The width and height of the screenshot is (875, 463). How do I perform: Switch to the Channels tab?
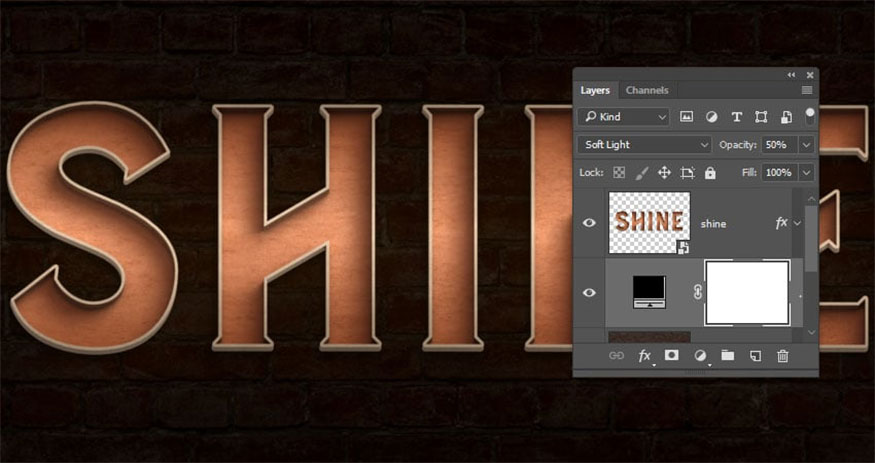[x=647, y=90]
